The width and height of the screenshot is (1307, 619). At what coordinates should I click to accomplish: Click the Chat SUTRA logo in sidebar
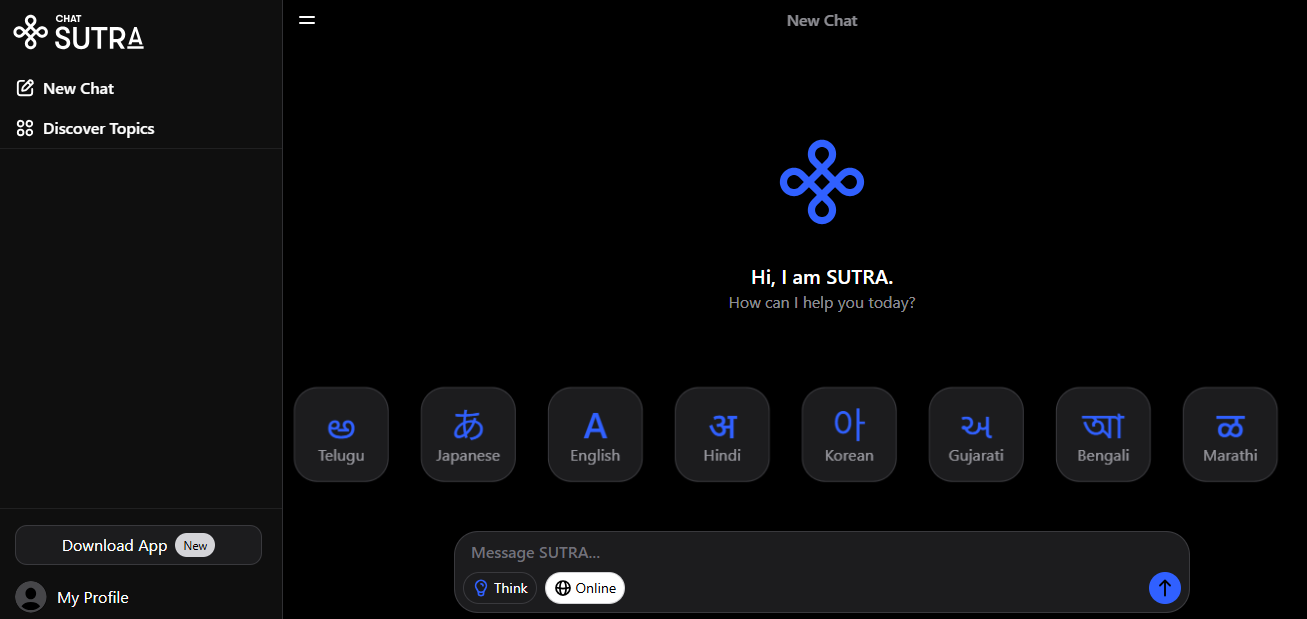(x=78, y=32)
